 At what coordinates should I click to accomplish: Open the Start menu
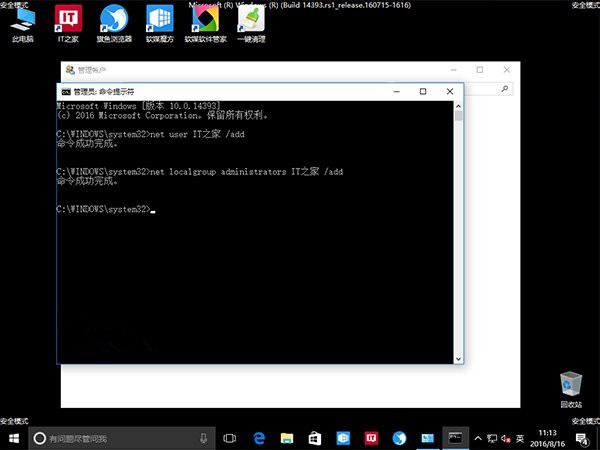click(14, 438)
